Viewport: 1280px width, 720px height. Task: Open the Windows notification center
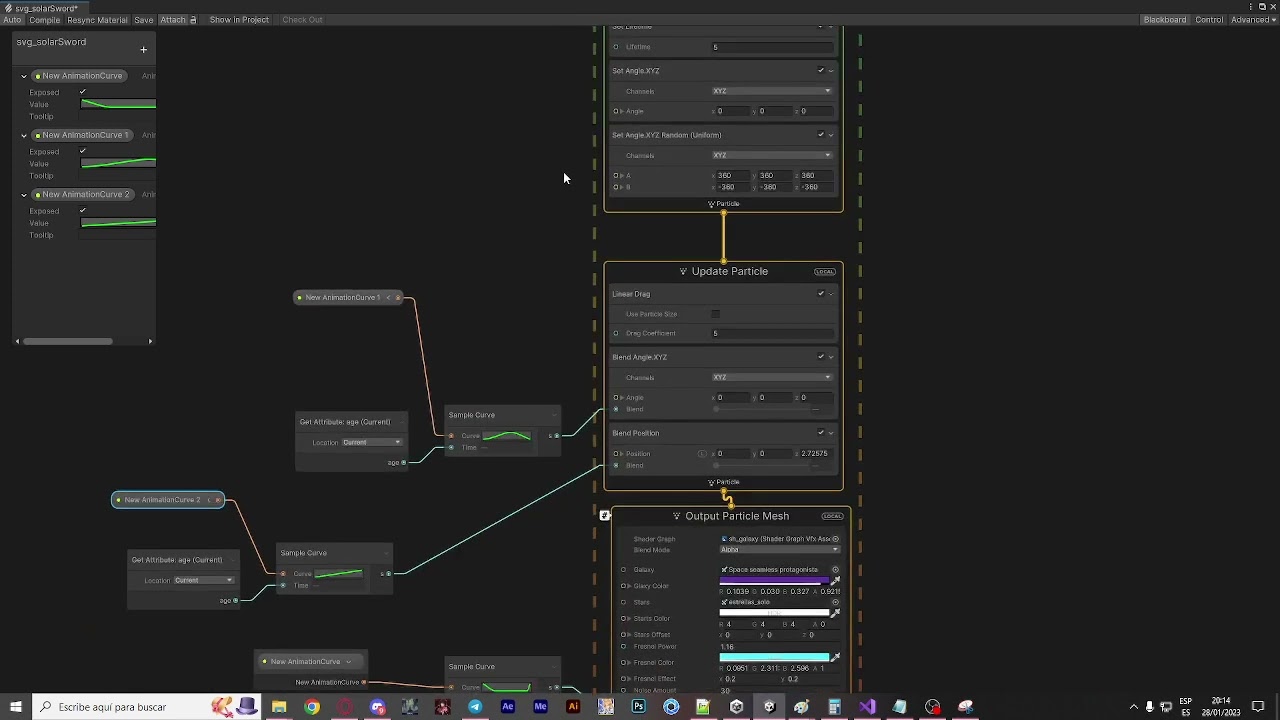[x=1258, y=707]
